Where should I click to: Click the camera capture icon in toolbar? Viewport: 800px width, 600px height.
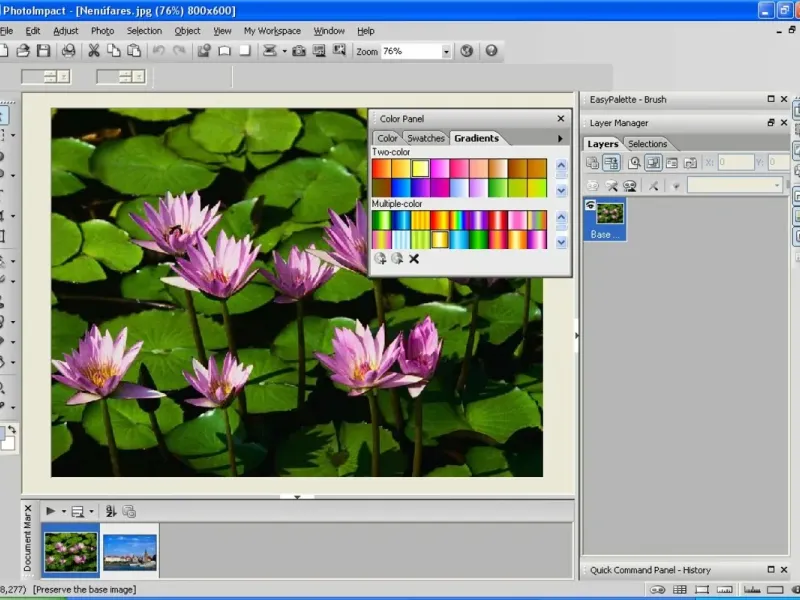point(299,51)
